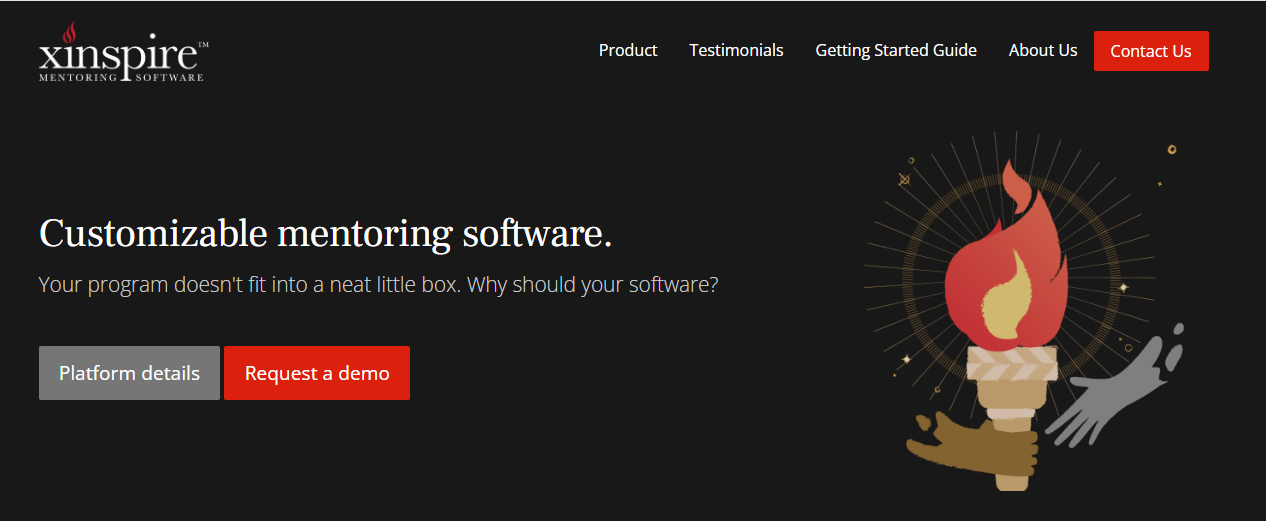The height and width of the screenshot is (521, 1266).
Task: Open the Product menu item
Action: [628, 50]
